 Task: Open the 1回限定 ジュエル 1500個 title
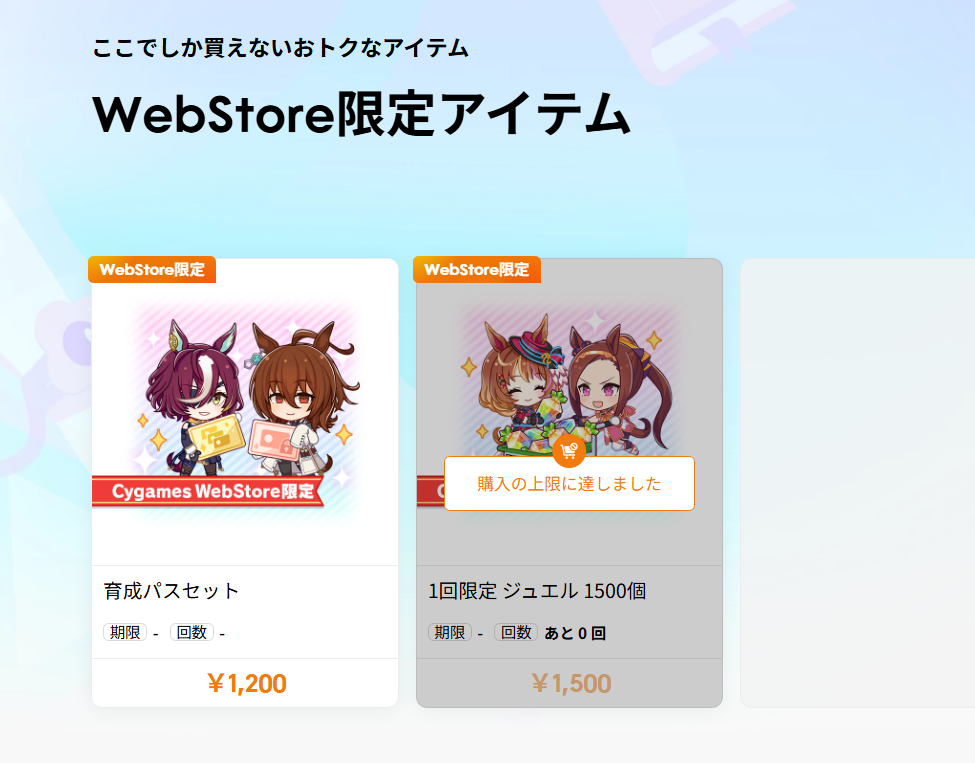(537, 591)
